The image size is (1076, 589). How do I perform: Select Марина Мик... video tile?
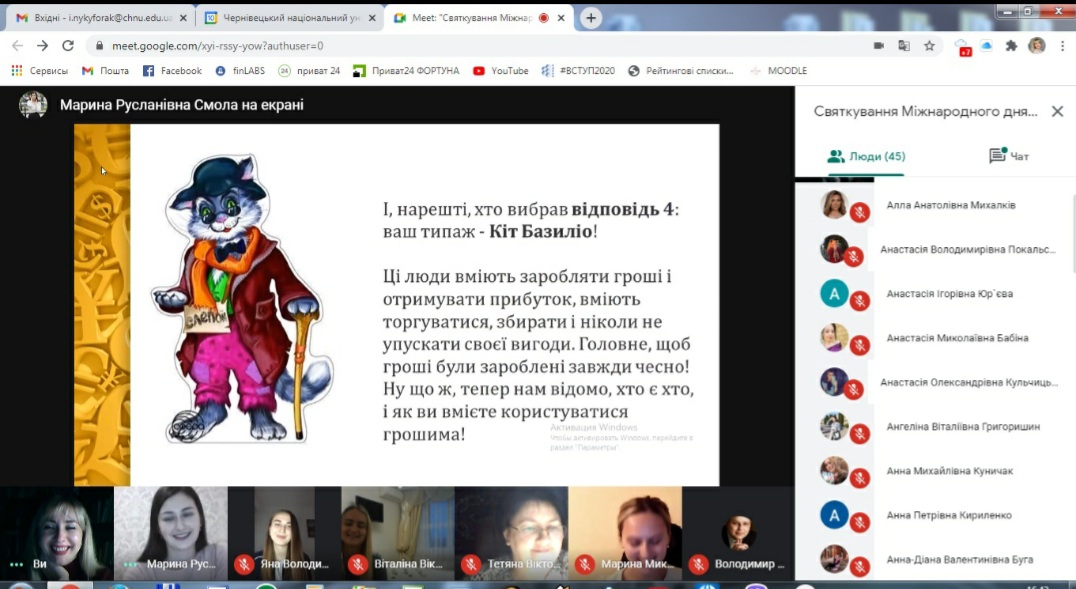tap(625, 533)
